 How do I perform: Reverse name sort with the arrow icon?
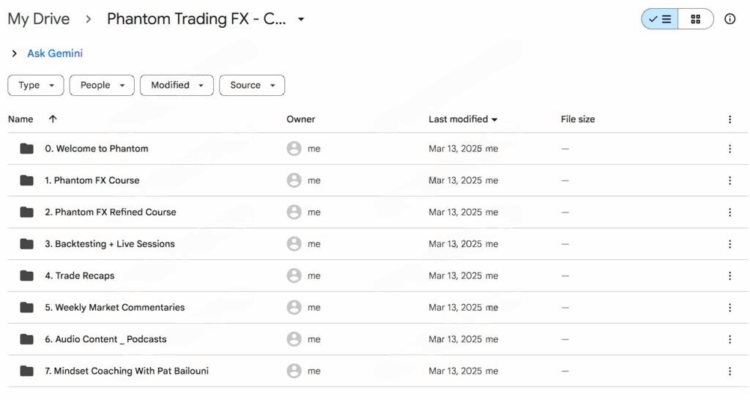click(x=53, y=119)
